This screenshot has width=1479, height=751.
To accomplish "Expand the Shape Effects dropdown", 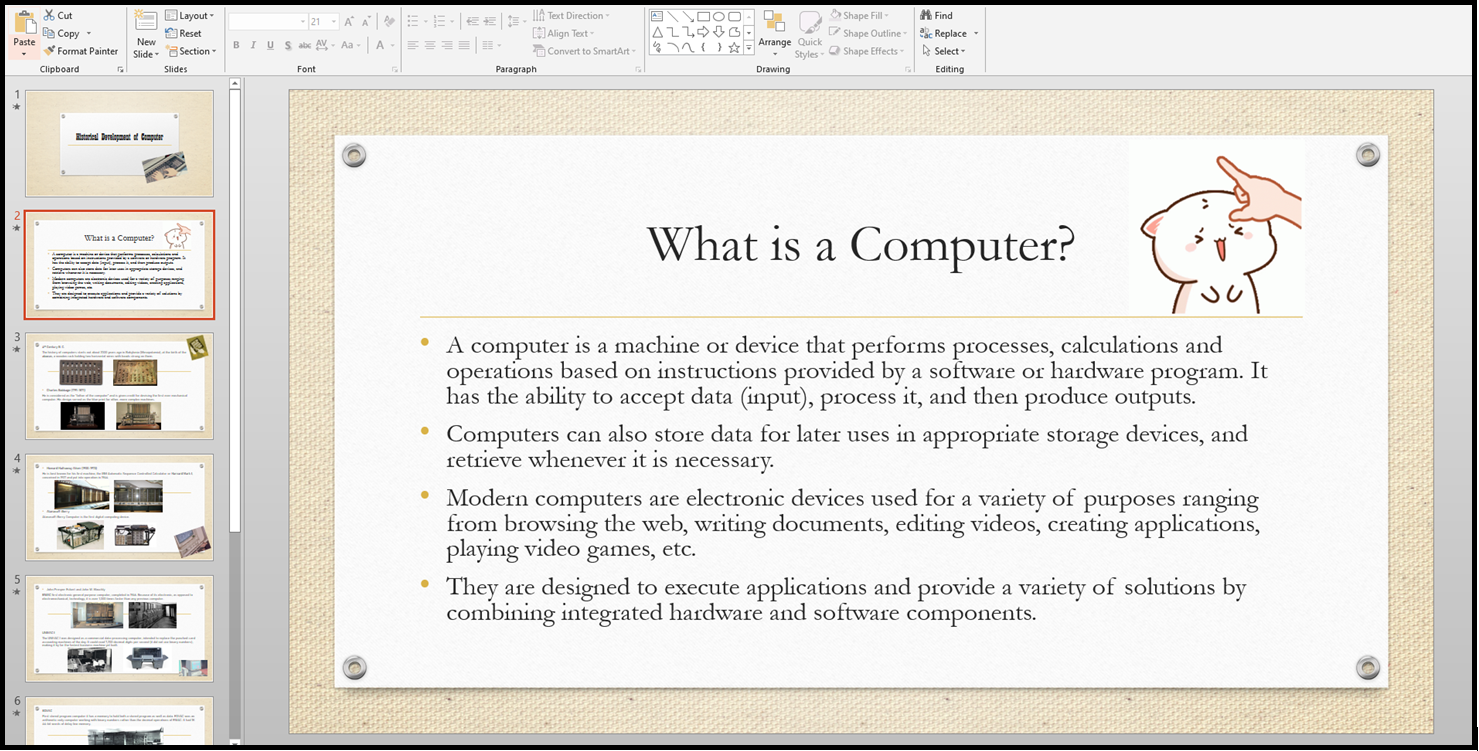I will (x=867, y=51).
